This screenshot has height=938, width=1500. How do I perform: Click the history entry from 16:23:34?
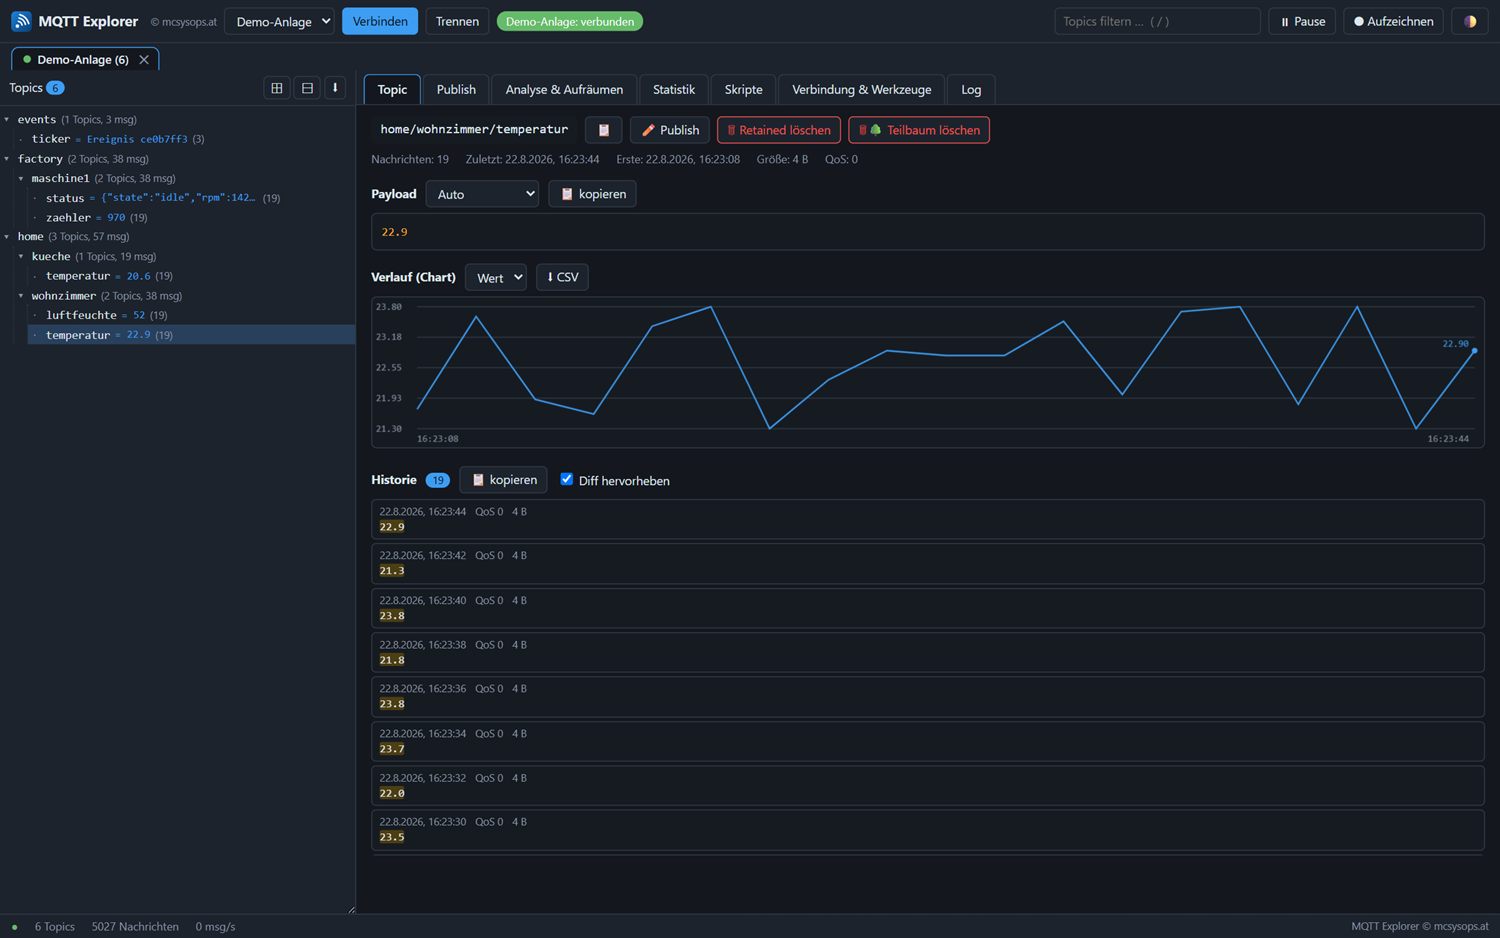point(927,741)
